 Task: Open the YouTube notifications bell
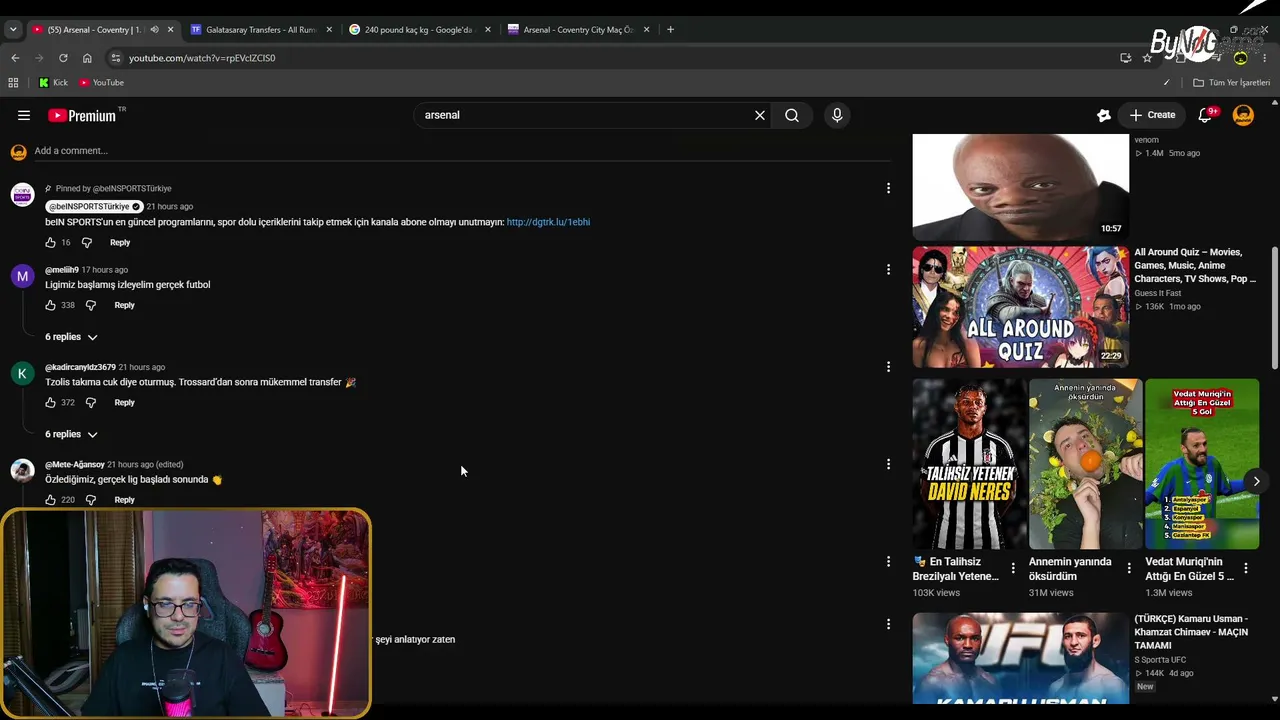(1206, 115)
